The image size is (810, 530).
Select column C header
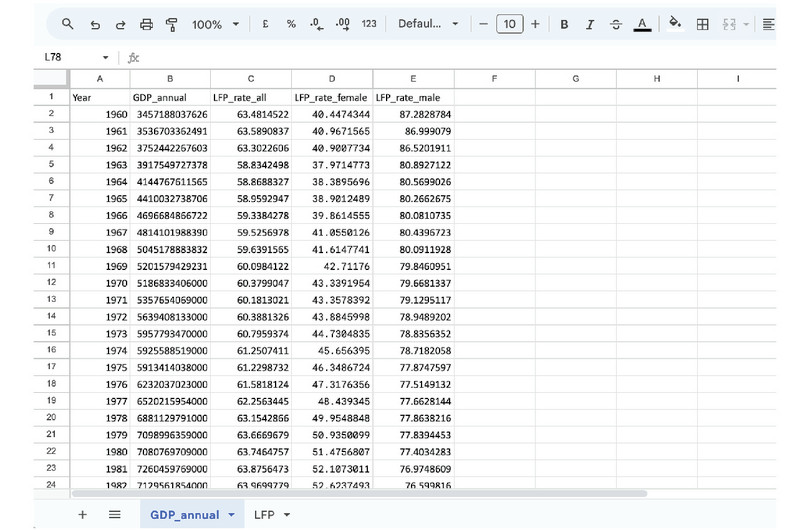[x=251, y=79]
